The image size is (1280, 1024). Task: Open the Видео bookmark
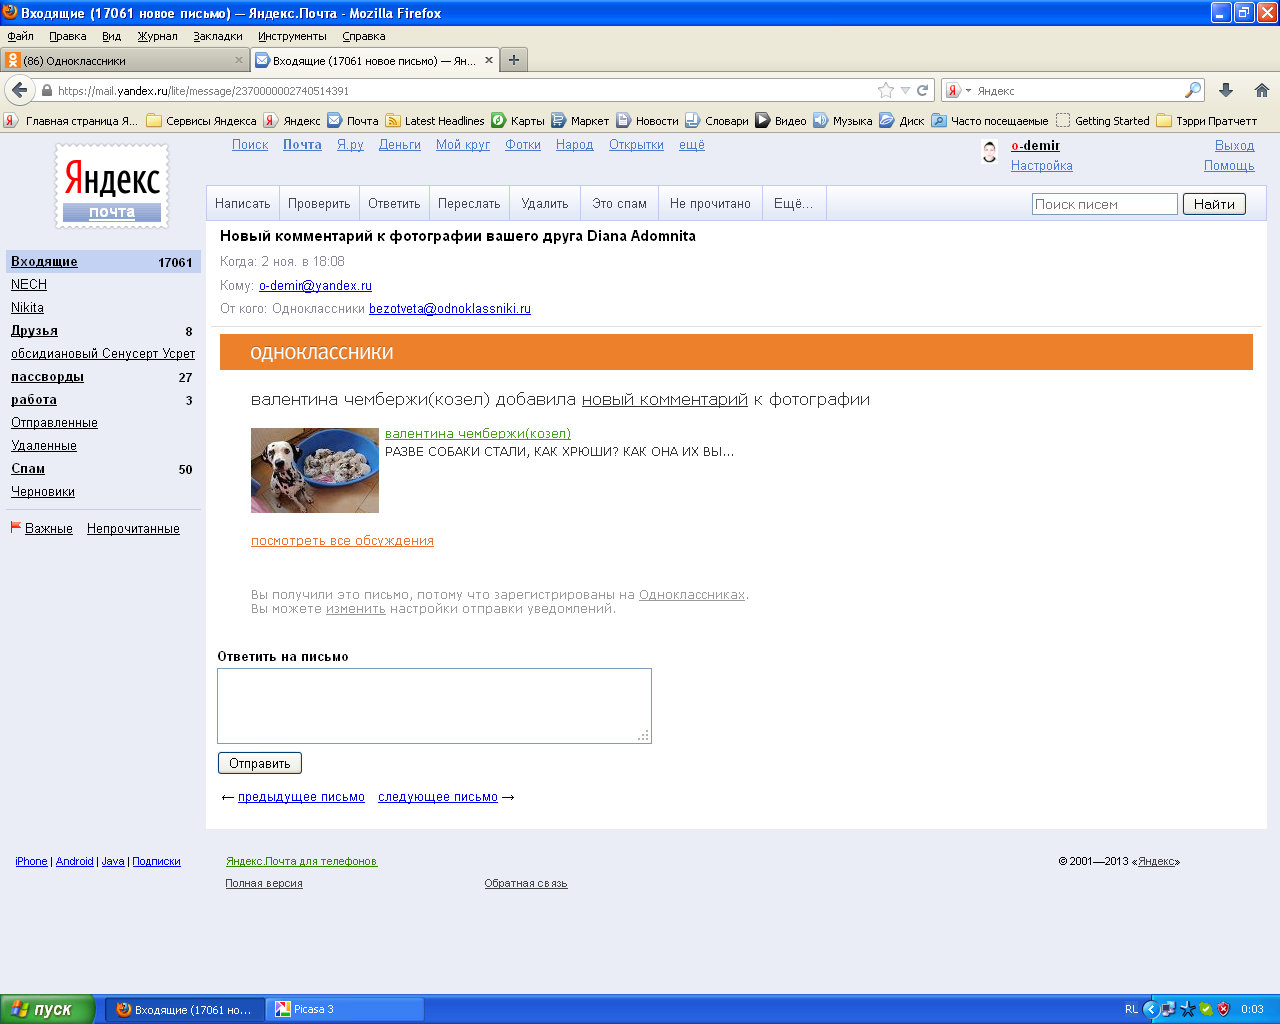[781, 120]
